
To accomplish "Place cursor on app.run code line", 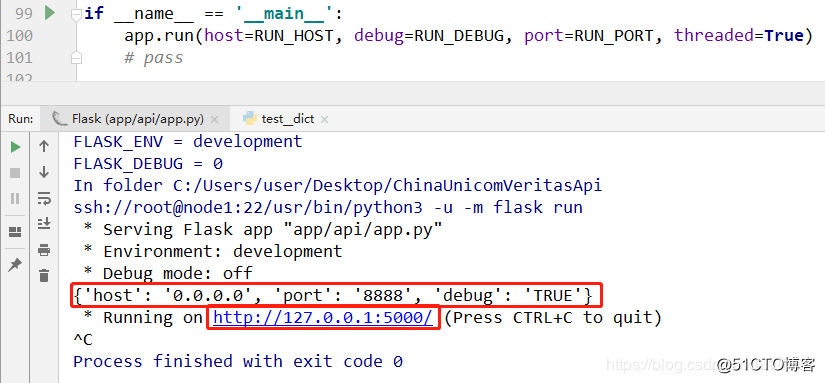I will 469,35.
